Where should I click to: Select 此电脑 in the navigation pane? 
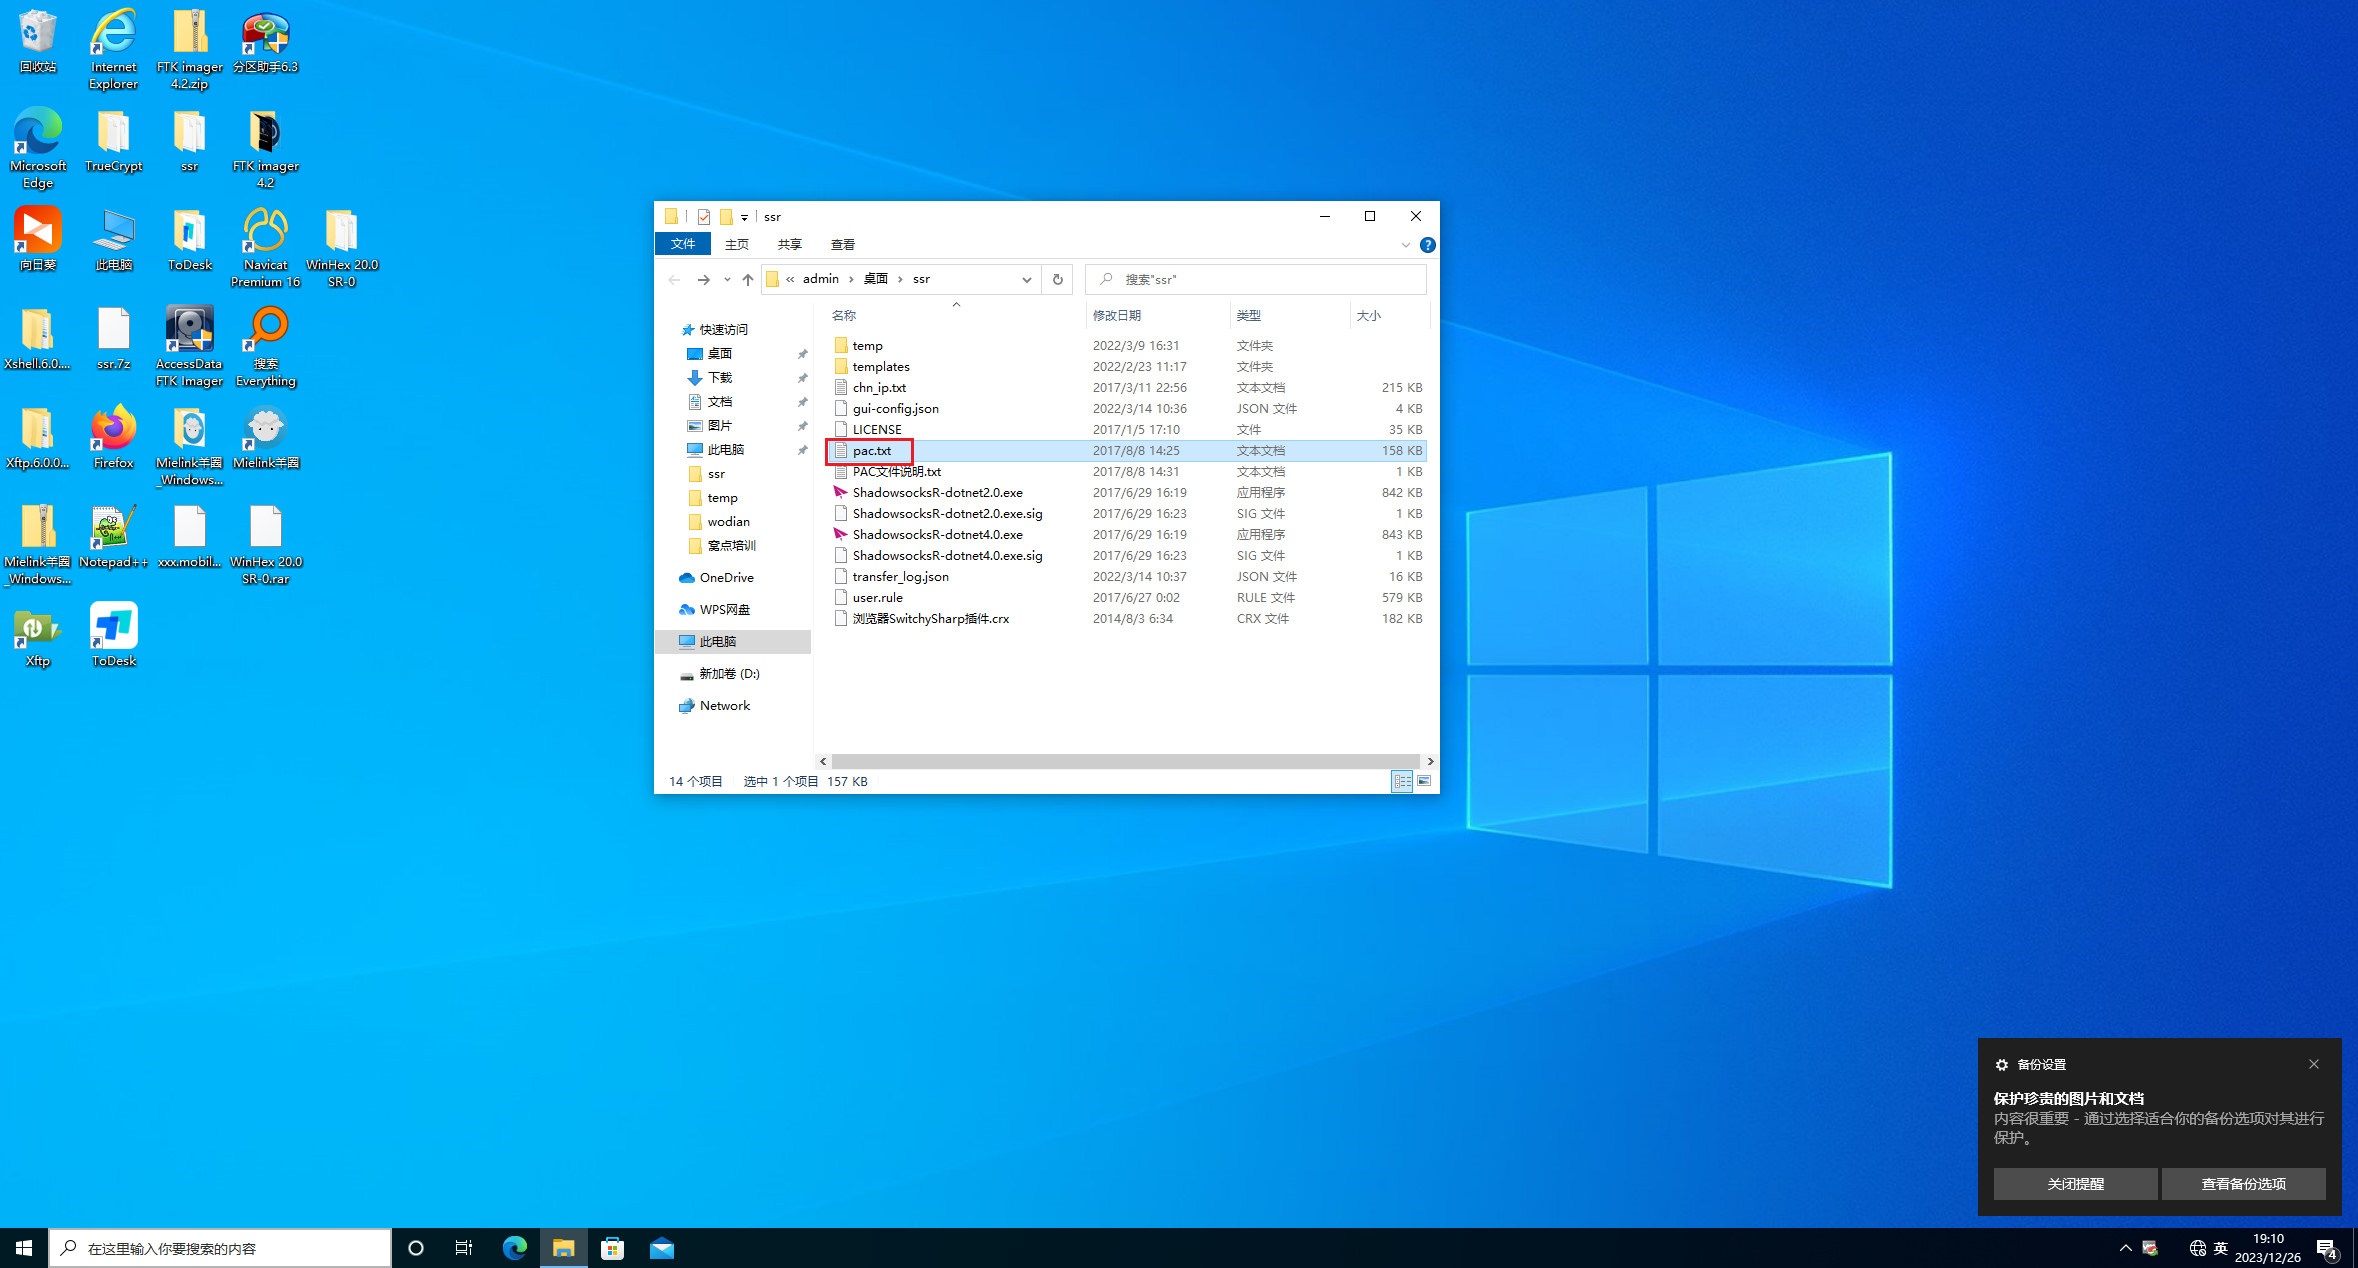(733, 642)
